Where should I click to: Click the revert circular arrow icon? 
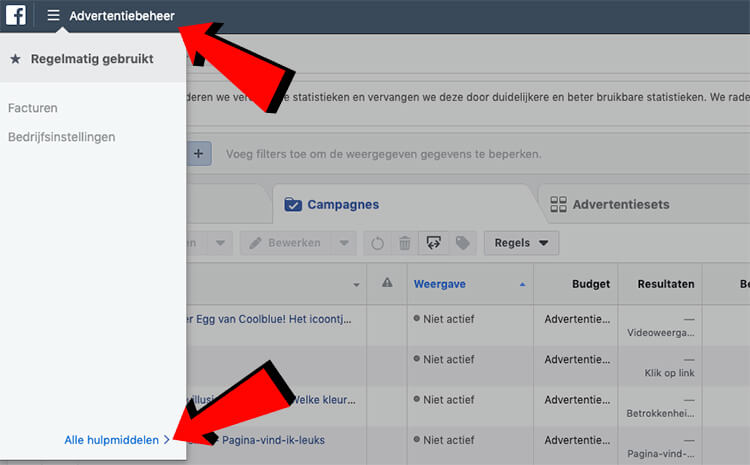(377, 243)
